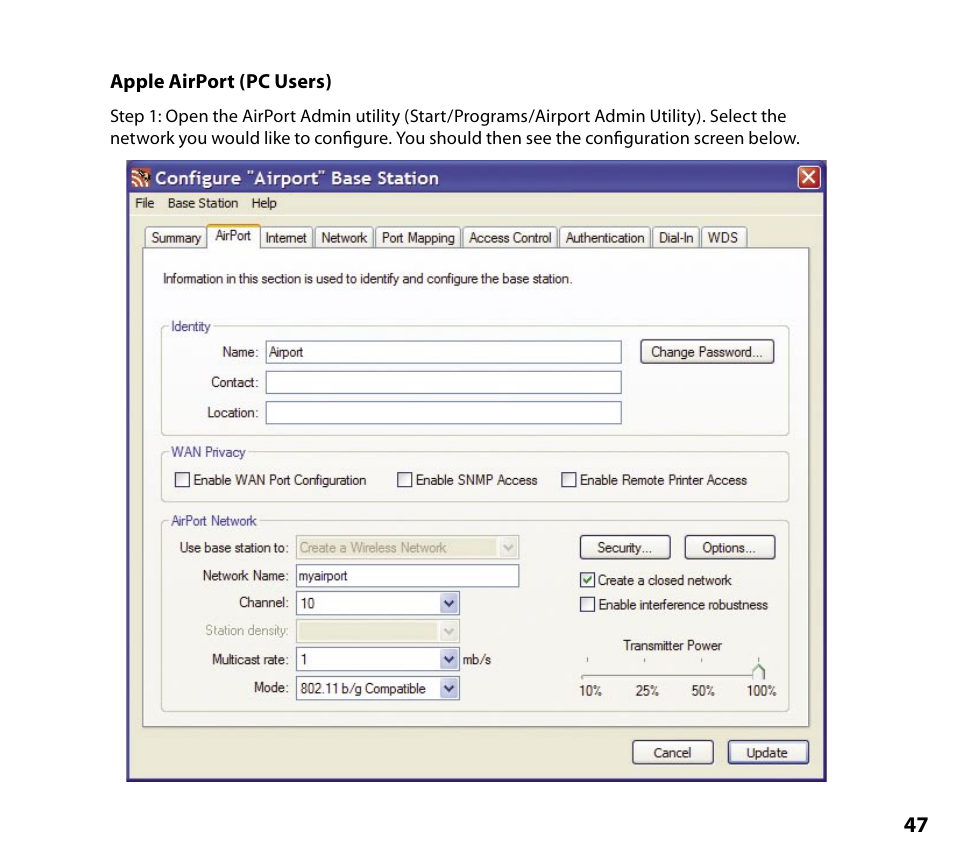Open the Dial-In tab

click(676, 238)
